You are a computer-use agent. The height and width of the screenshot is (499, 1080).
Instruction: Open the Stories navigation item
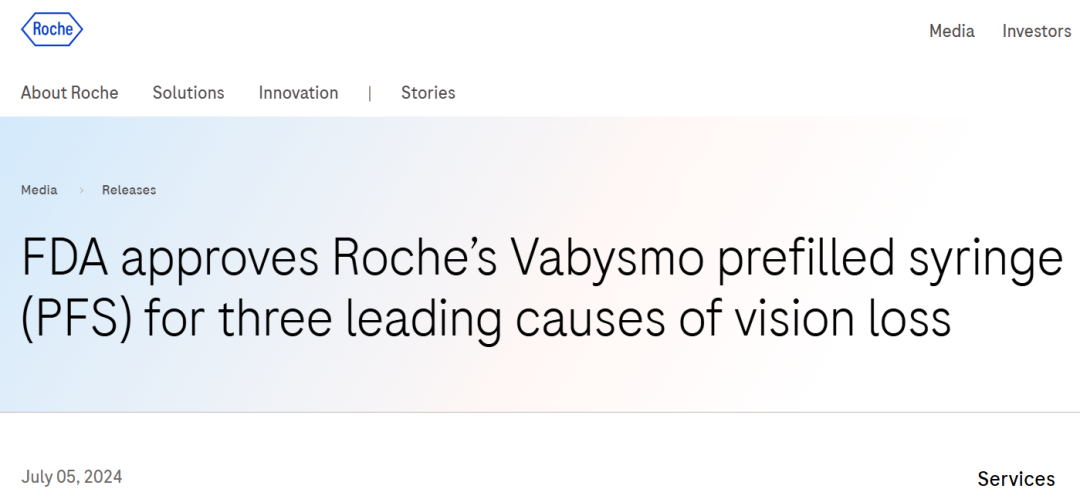coord(428,93)
